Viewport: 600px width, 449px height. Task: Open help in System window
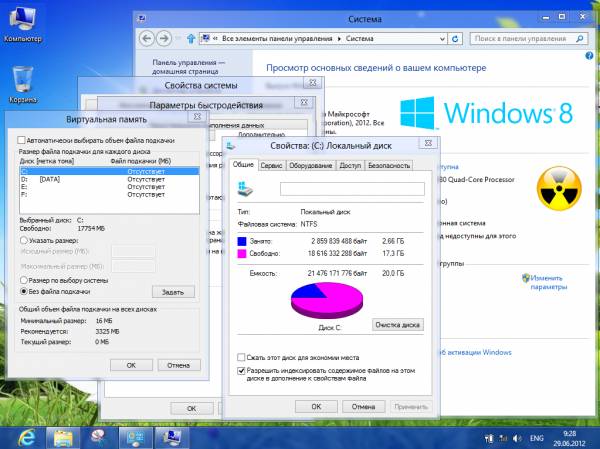click(589, 56)
